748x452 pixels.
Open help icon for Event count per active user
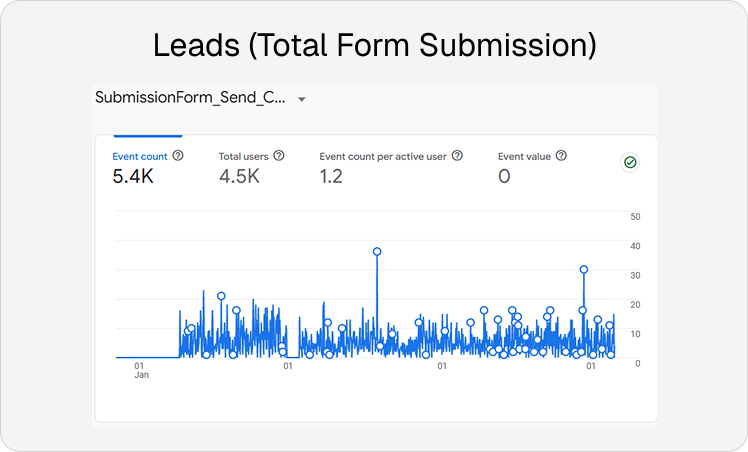coord(457,156)
